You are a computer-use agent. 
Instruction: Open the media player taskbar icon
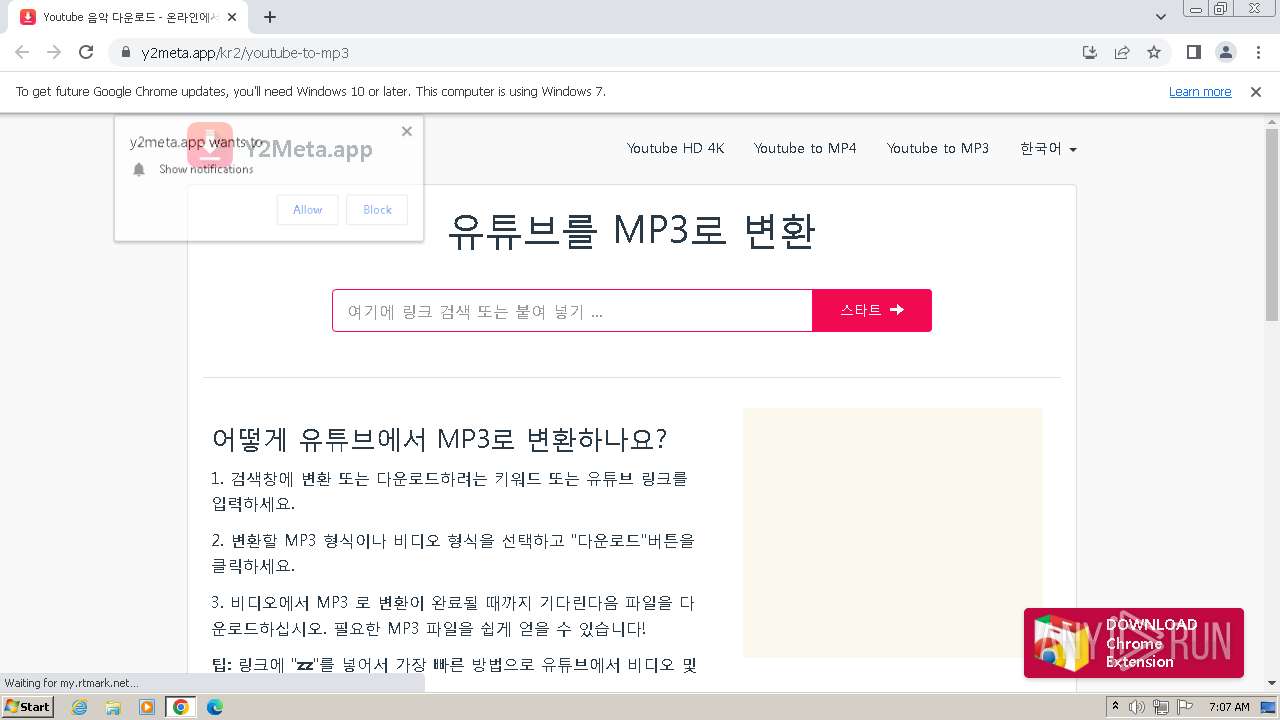[x=147, y=707]
